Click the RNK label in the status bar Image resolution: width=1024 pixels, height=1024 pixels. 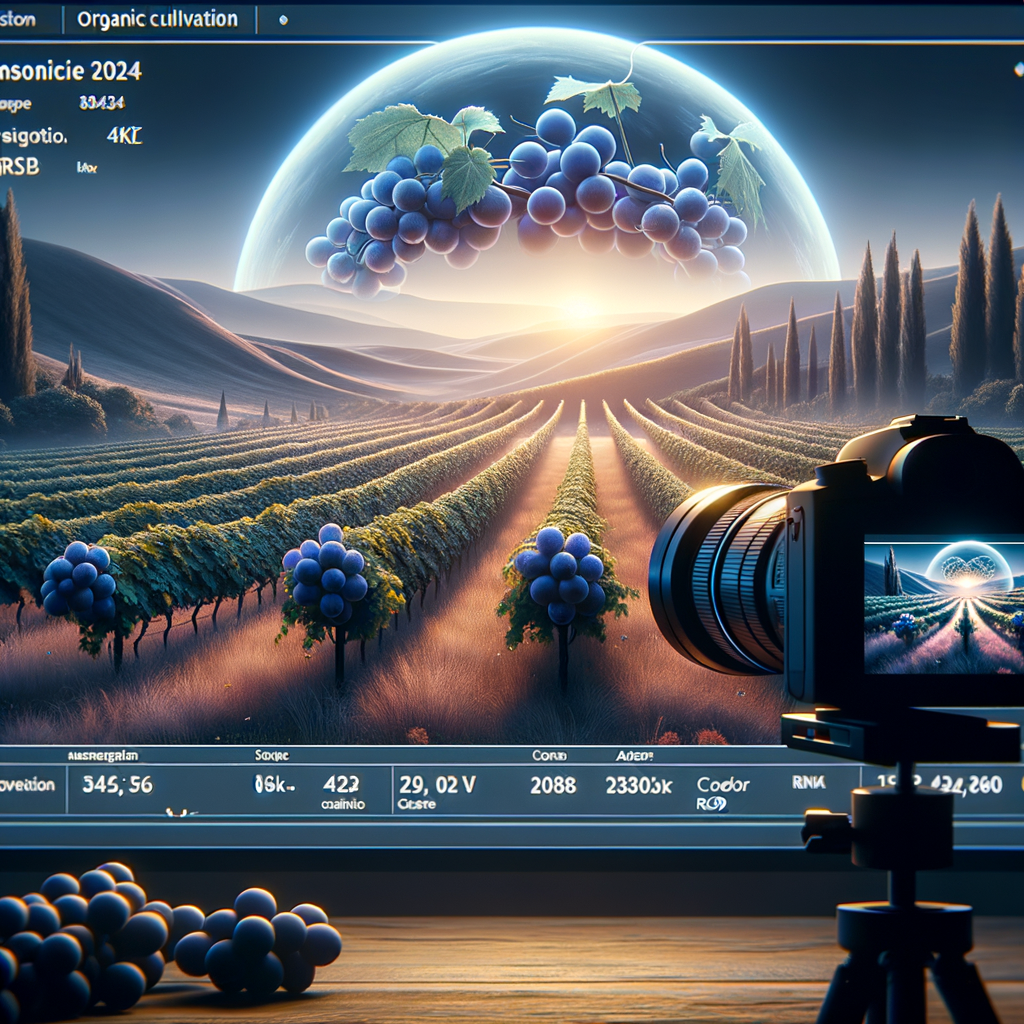(x=808, y=781)
